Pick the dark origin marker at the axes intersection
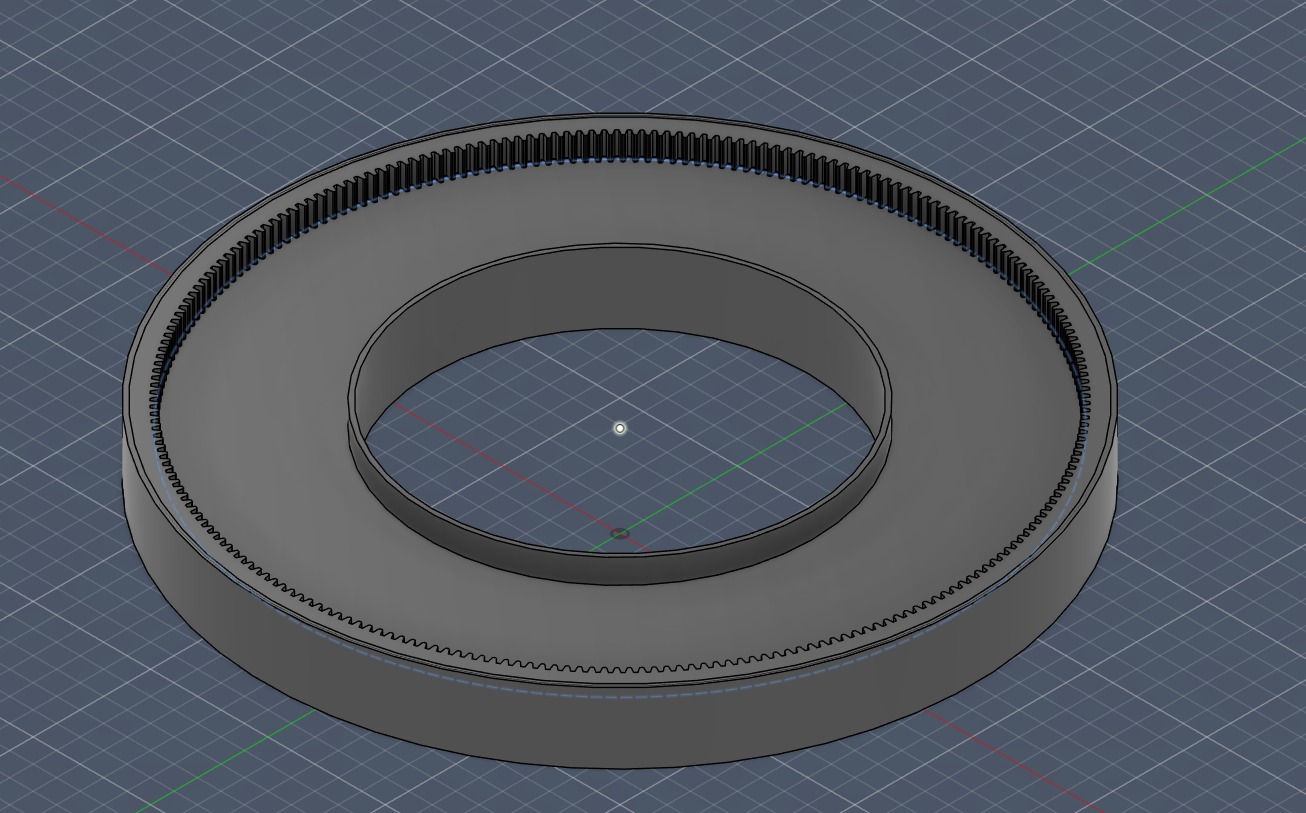The image size is (1306, 813). coord(620,534)
